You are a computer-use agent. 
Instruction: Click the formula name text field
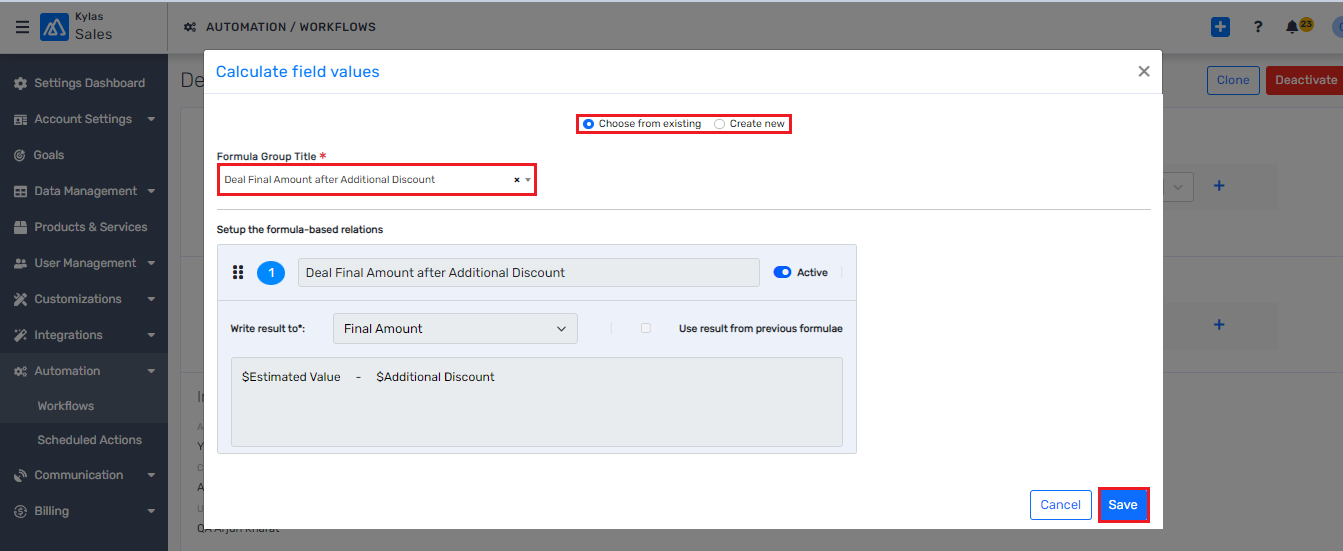528,273
